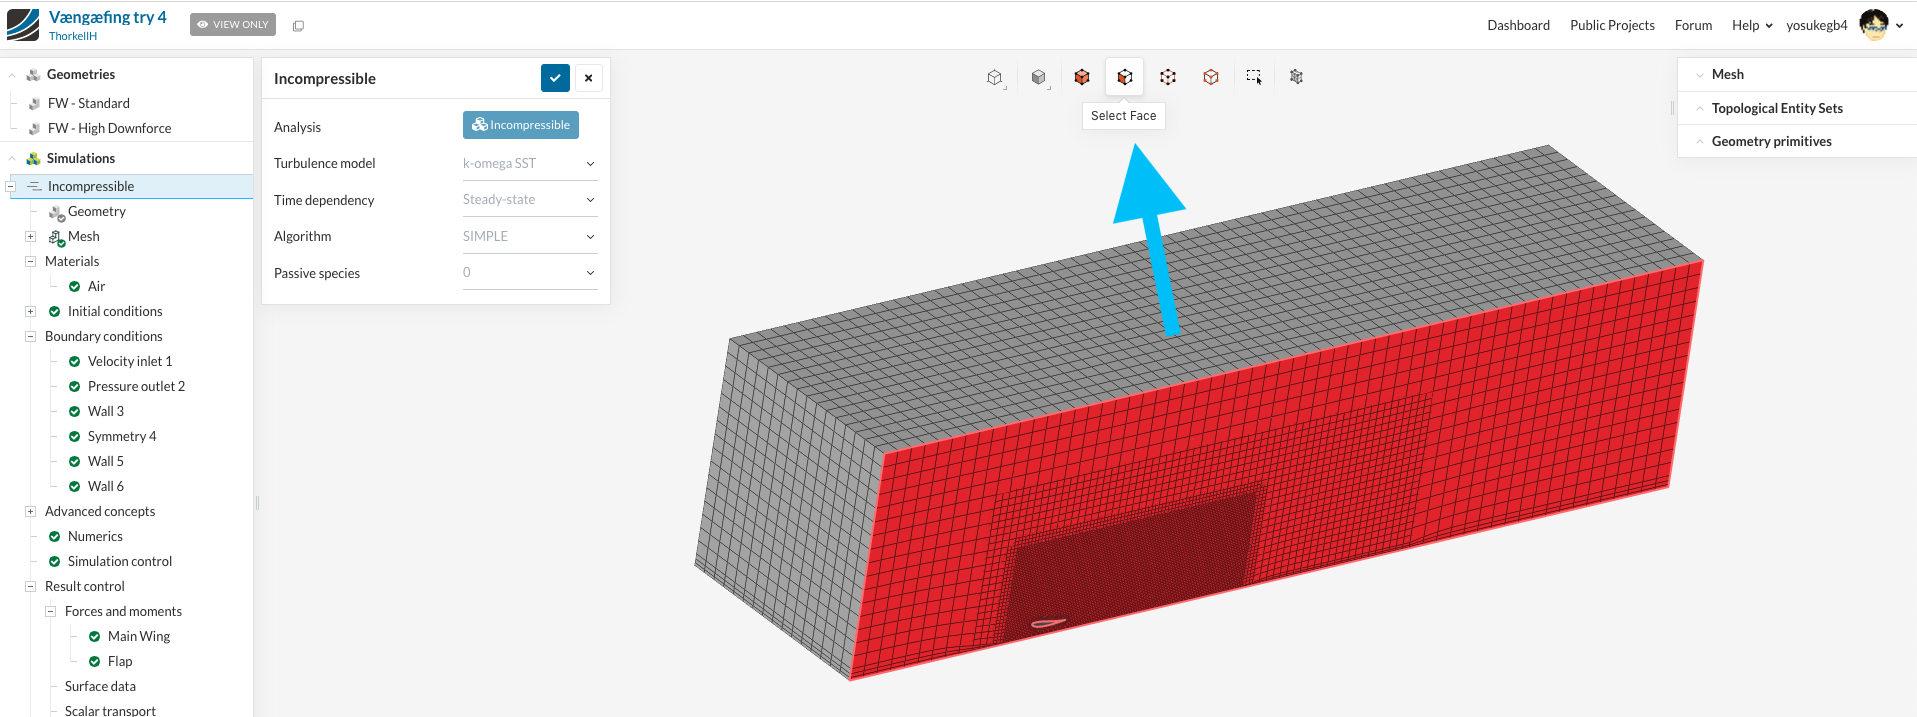Image resolution: width=1917 pixels, height=717 pixels.
Task: Select the Flap result control item
Action: click(x=120, y=662)
